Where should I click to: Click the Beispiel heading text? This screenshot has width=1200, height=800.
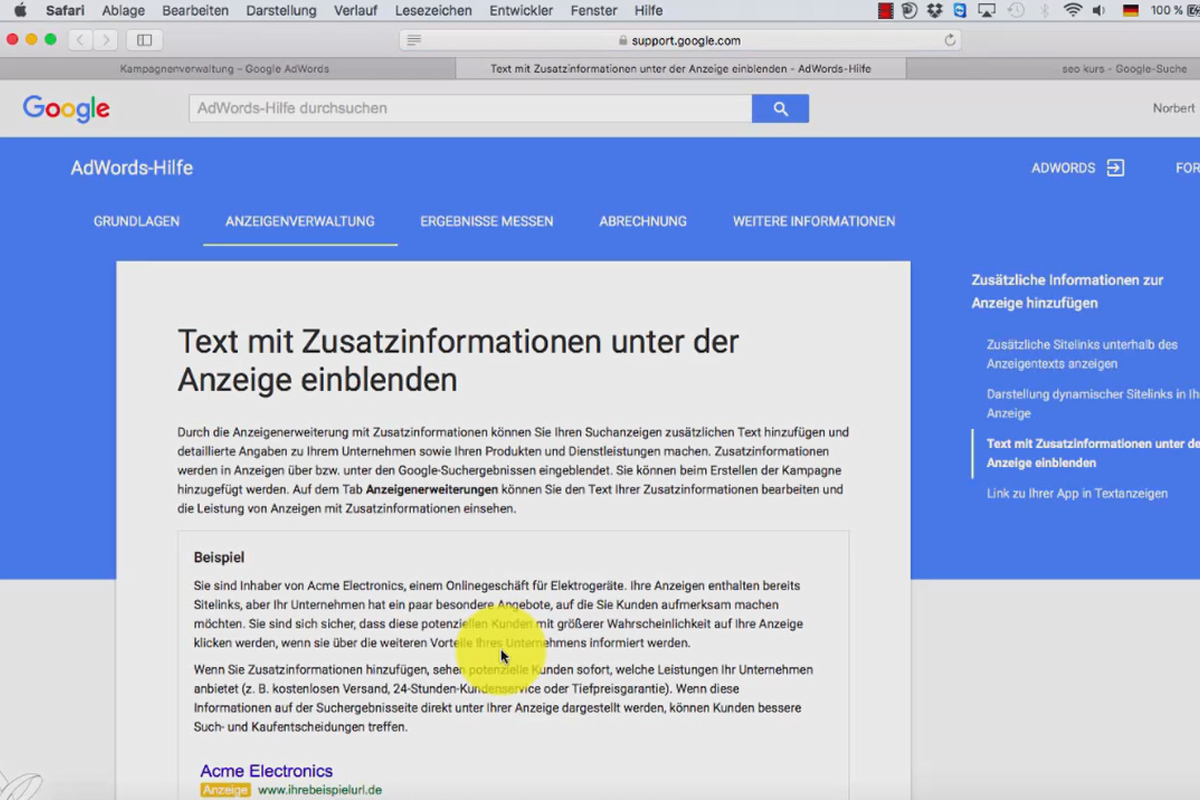point(219,557)
